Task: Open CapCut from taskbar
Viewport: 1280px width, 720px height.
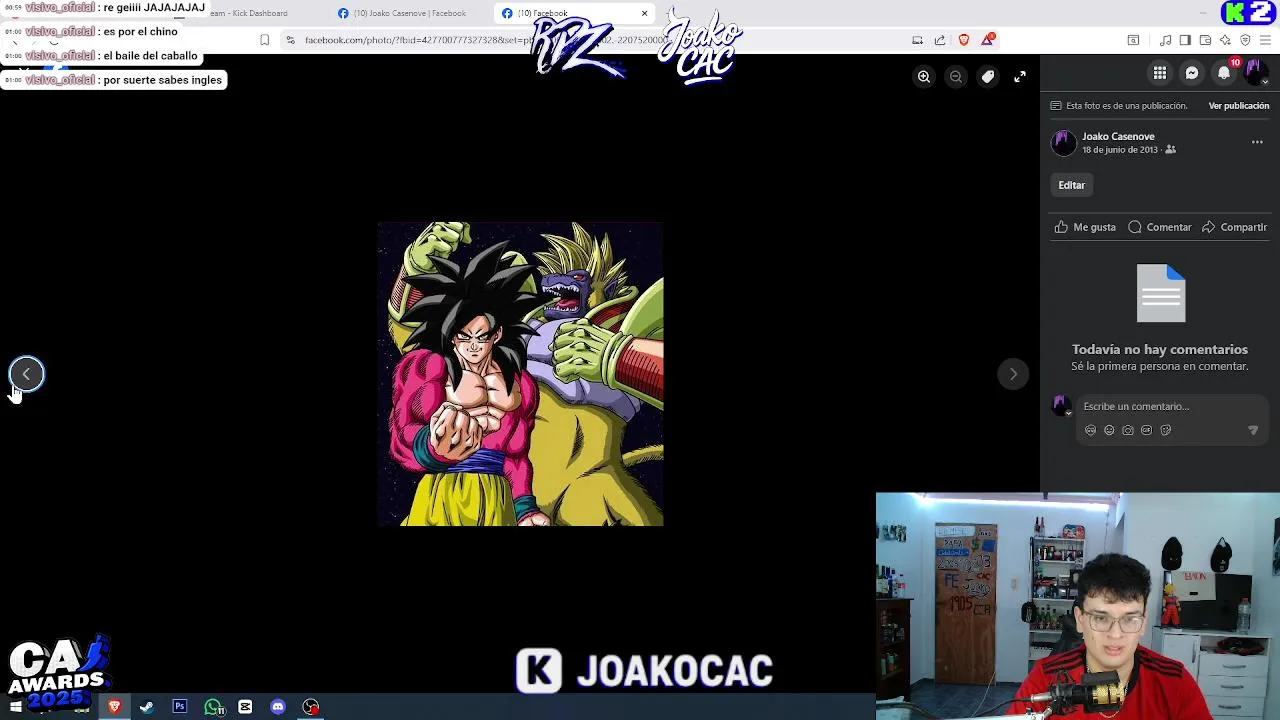Action: 245,707
